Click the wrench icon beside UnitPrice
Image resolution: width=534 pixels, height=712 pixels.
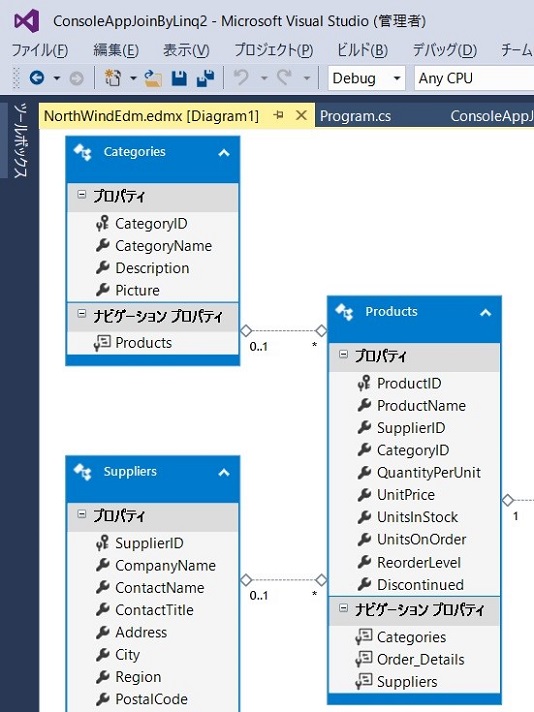pyautogui.click(x=364, y=494)
